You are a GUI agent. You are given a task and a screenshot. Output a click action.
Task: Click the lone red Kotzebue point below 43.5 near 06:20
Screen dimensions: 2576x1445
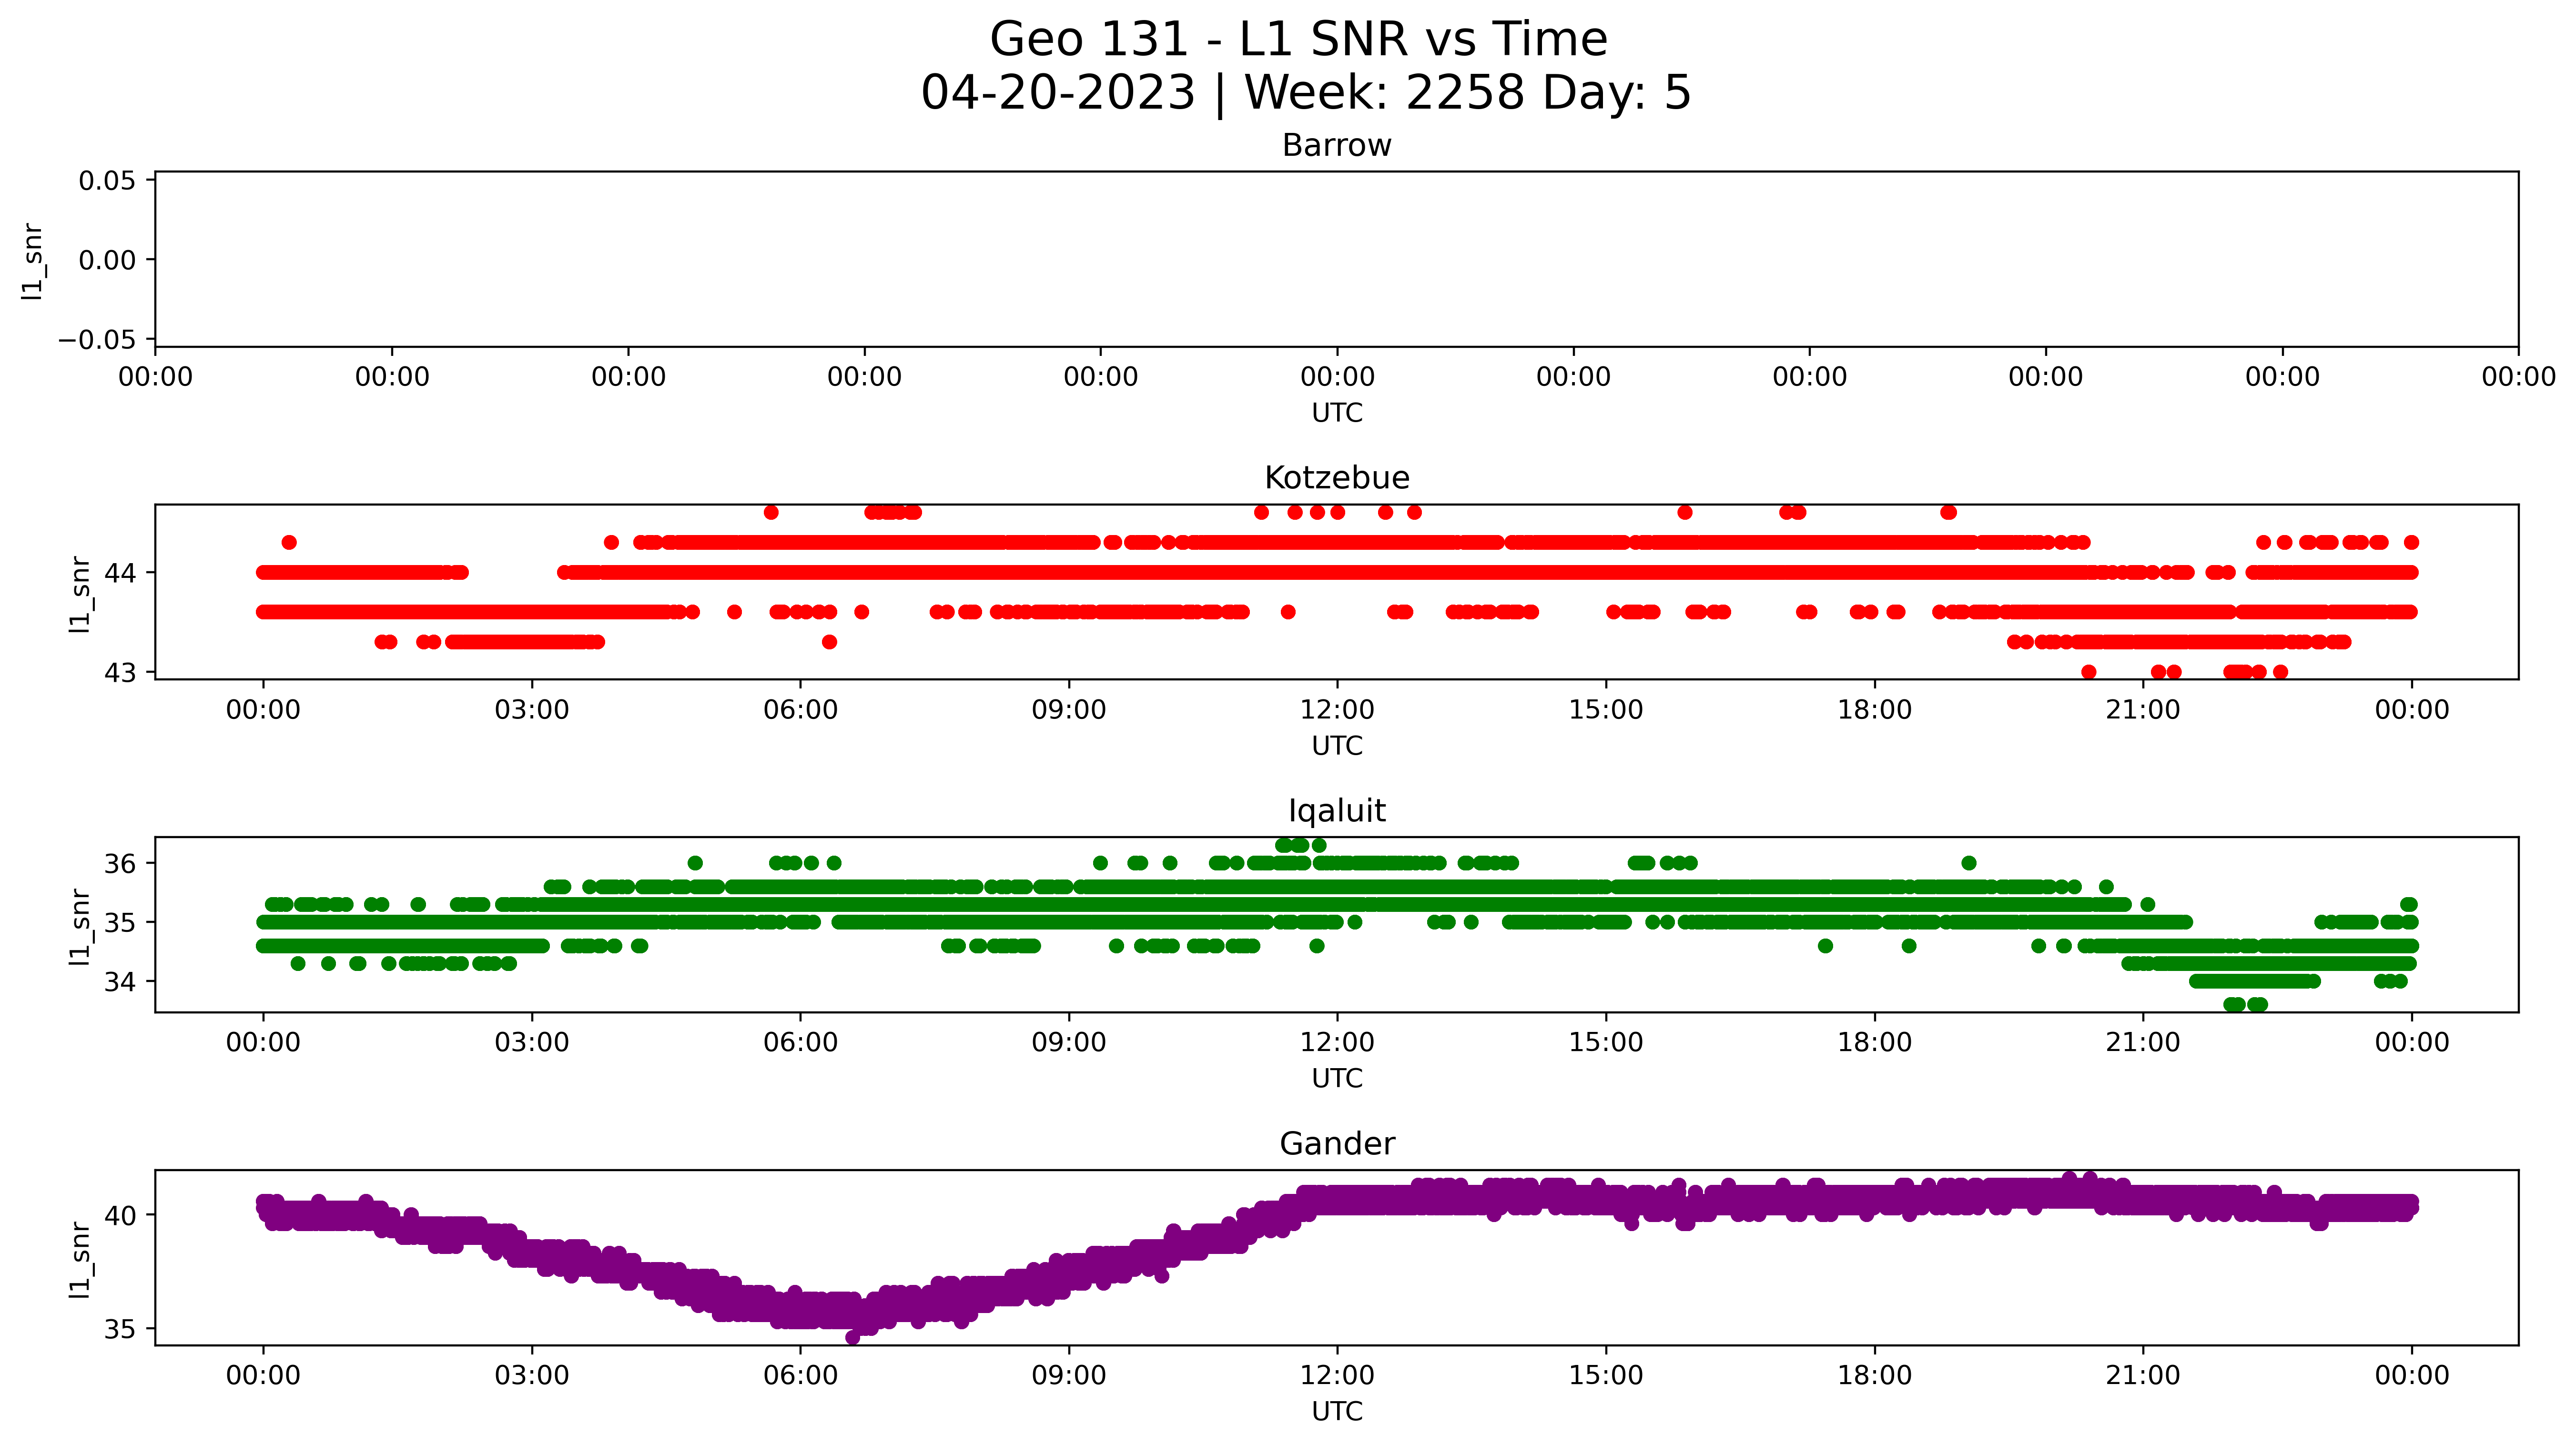pyautogui.click(x=829, y=642)
